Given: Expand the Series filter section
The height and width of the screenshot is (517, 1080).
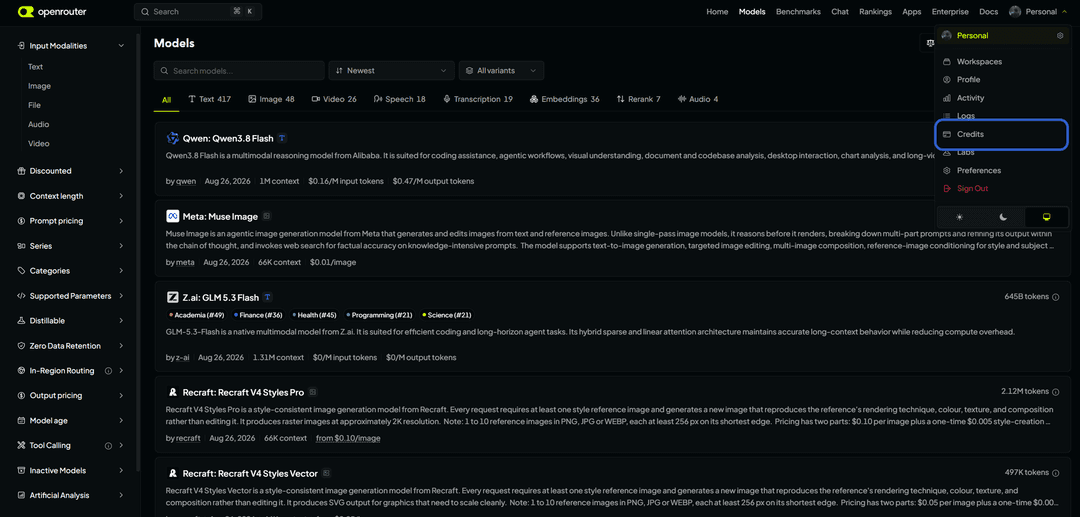Looking at the screenshot, I should tap(71, 246).
